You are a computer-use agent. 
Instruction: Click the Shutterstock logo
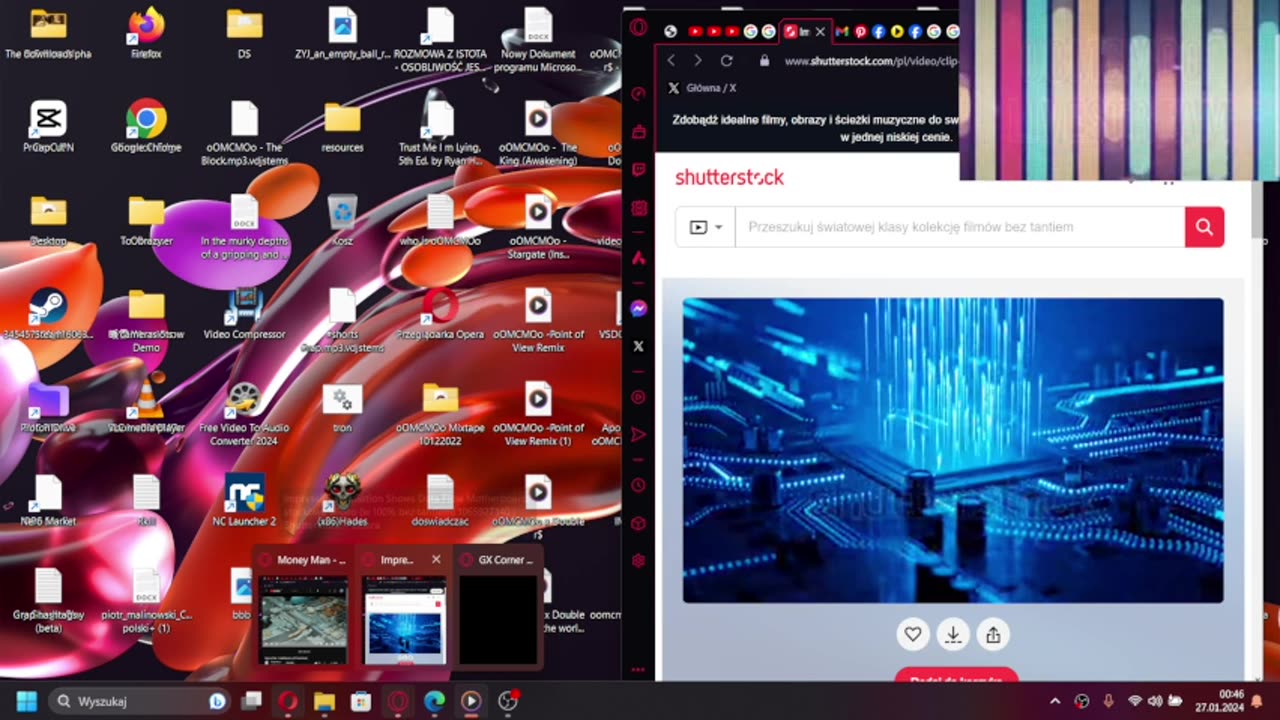point(729,177)
